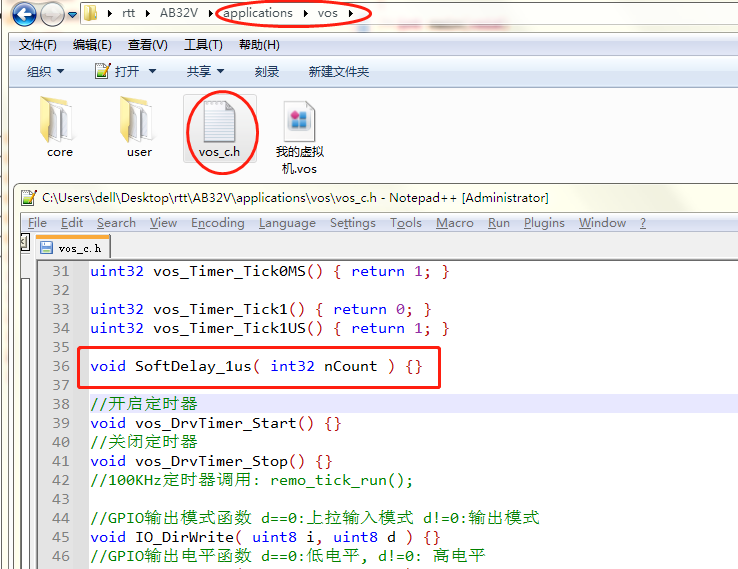This screenshot has width=738, height=569.
Task: Select applications in address breadcrumb
Action: pos(258,13)
